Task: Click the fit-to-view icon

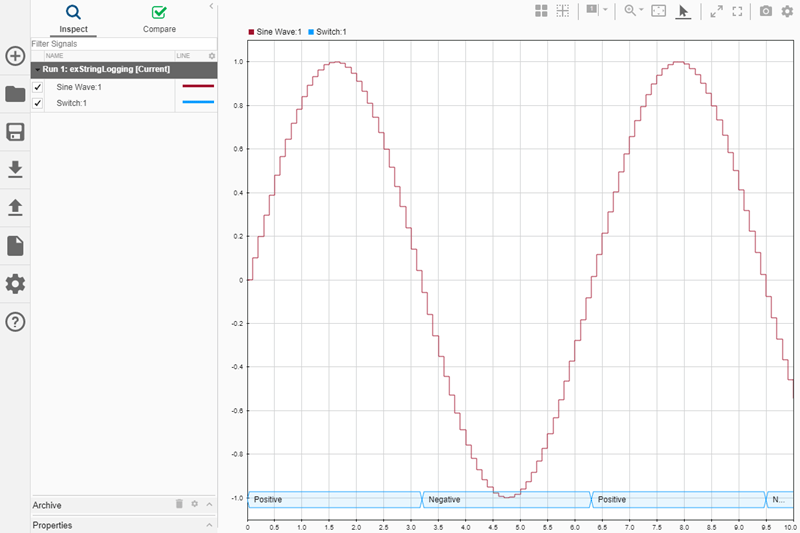Action: (659, 11)
